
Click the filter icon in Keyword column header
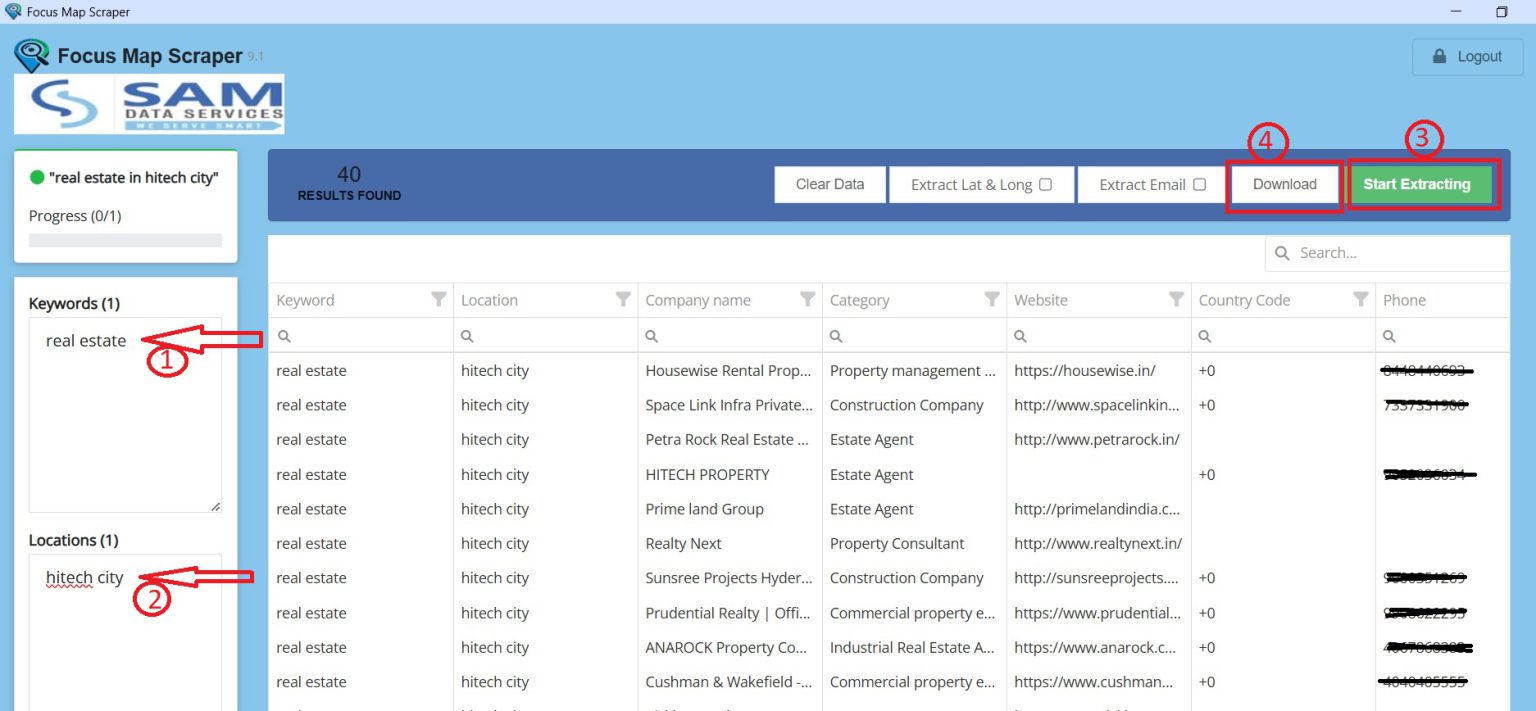pyautogui.click(x=438, y=299)
